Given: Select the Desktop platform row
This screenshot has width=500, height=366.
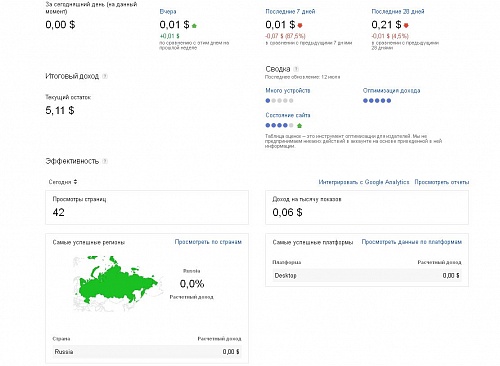Looking at the screenshot, I should click(x=367, y=275).
